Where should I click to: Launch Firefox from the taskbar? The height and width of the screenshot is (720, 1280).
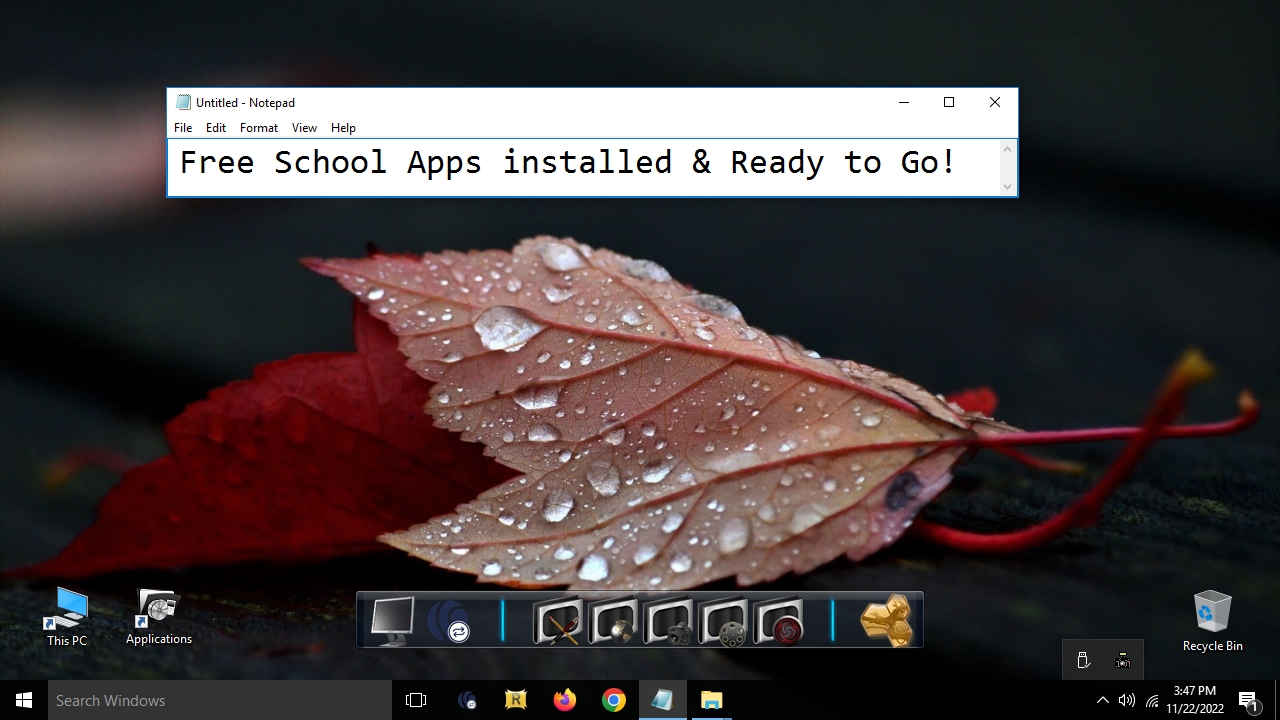point(565,700)
